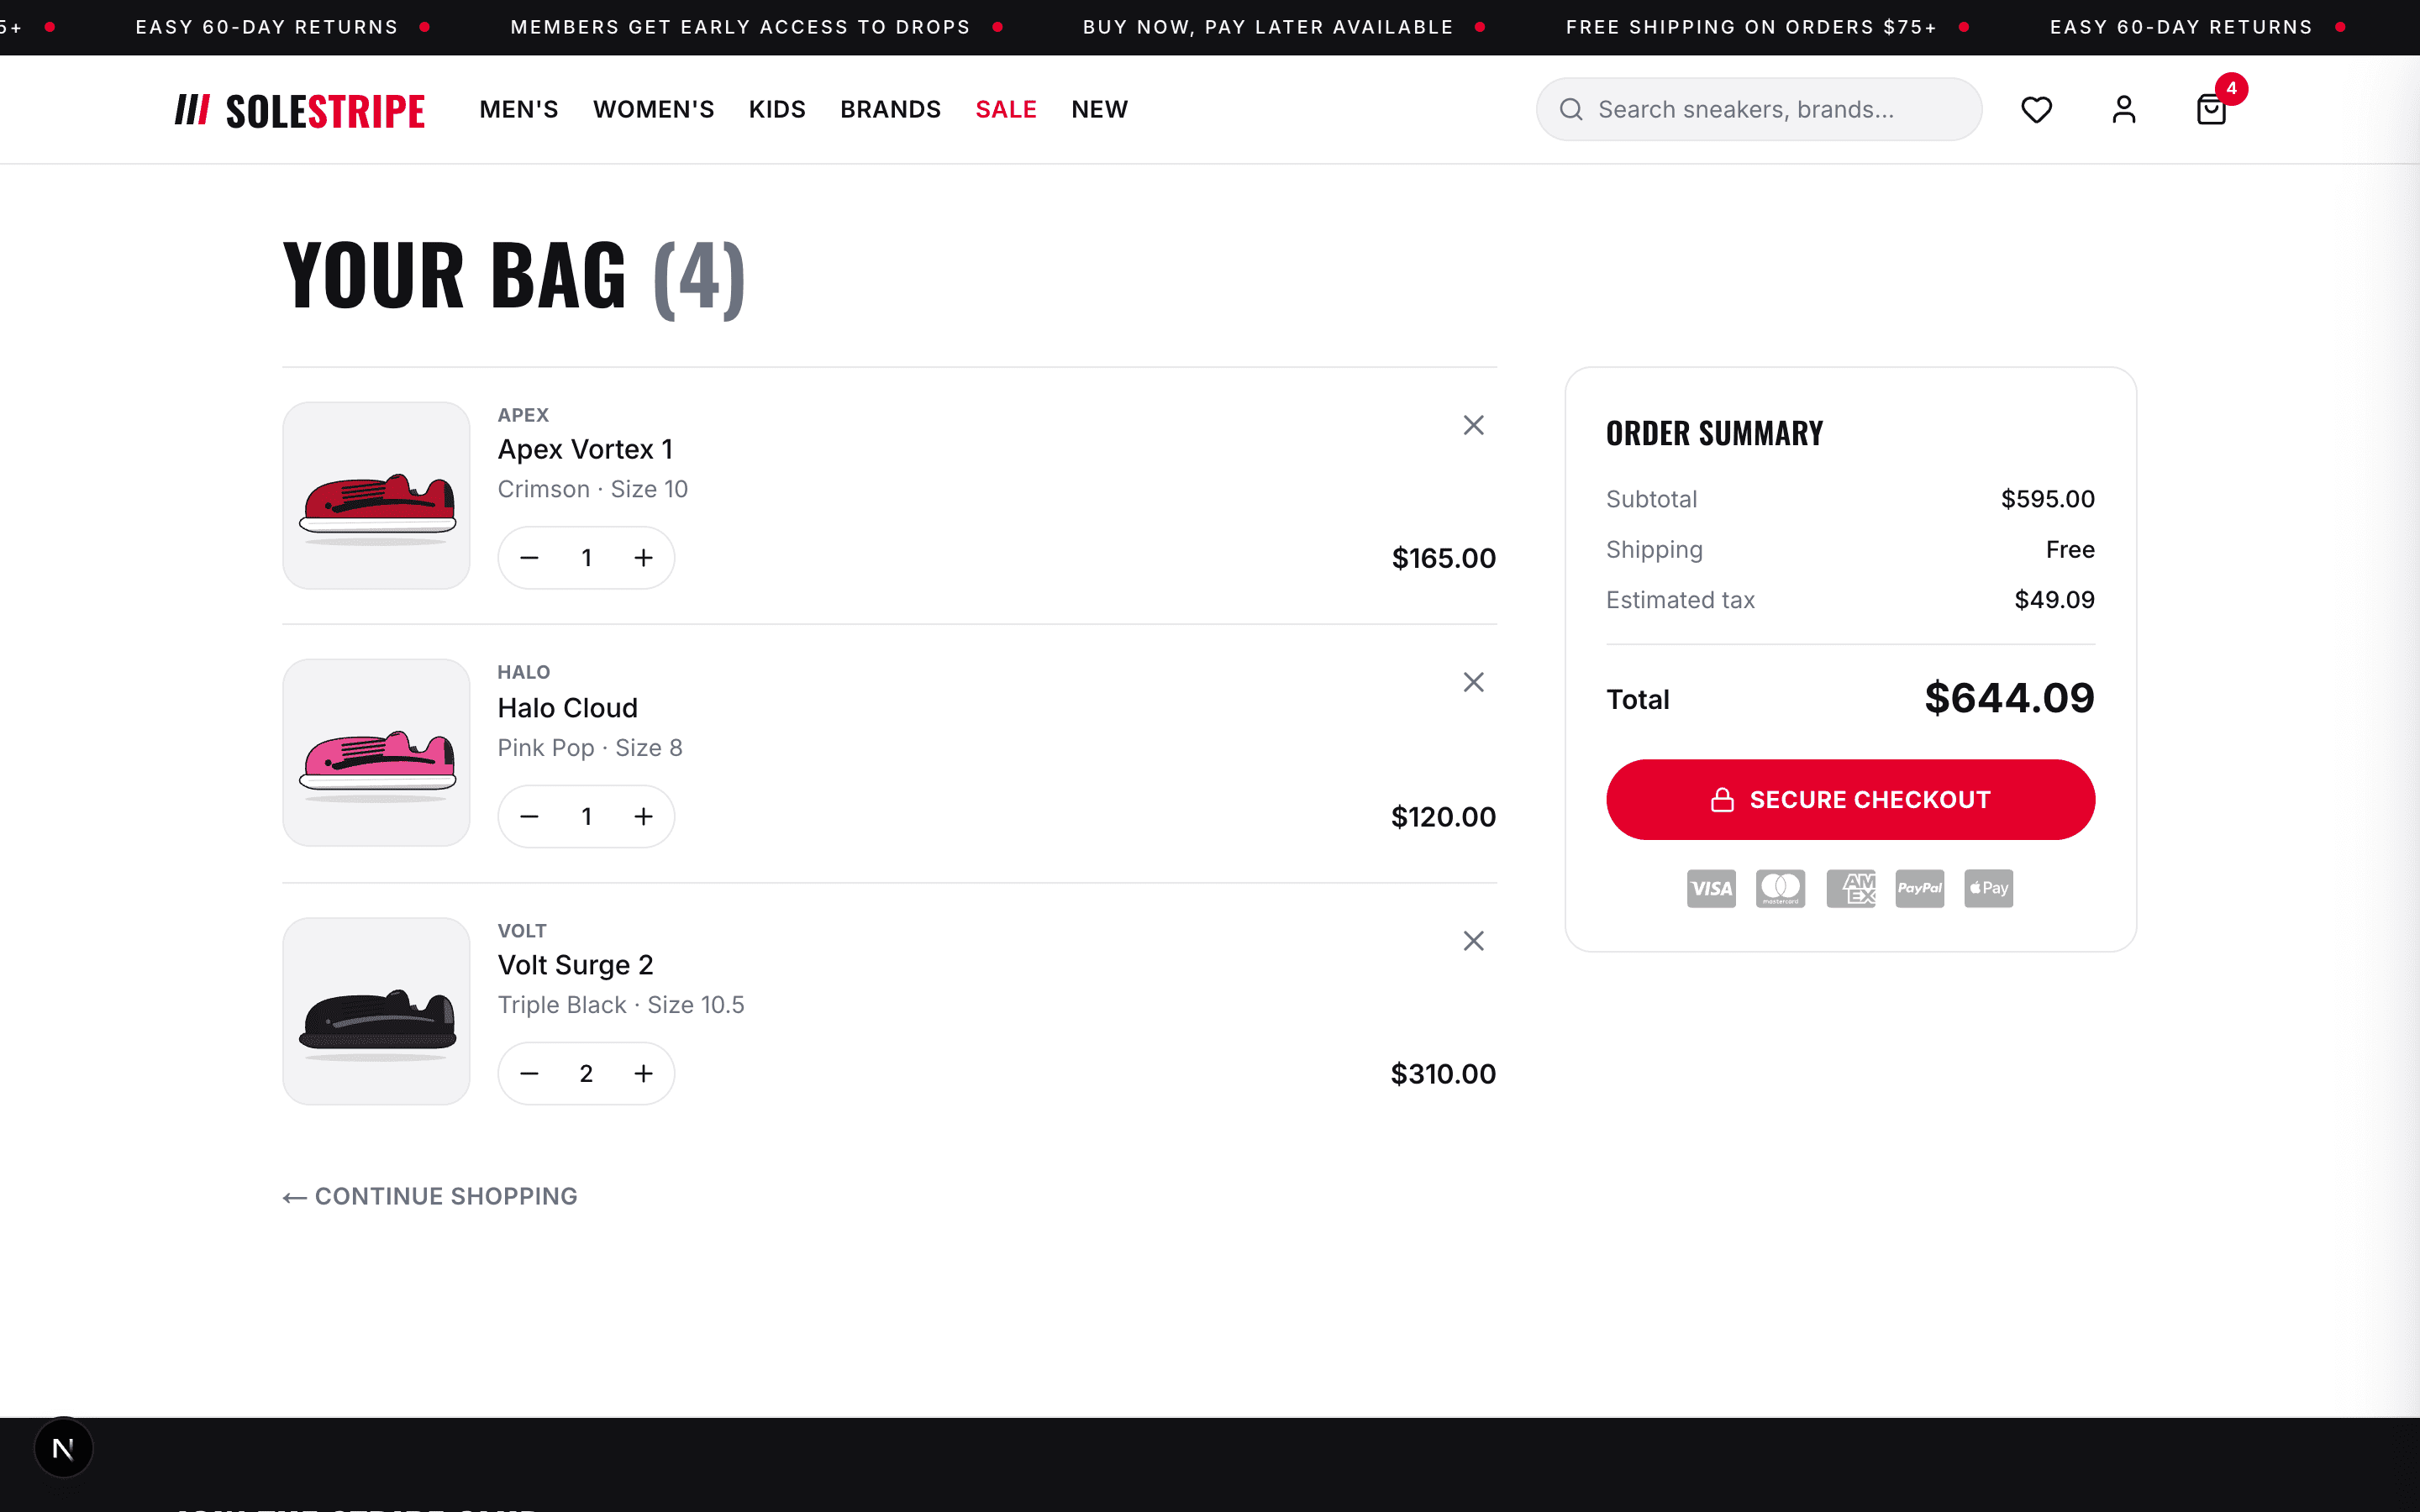Open the Apex Vortex 1 title
The image size is (2420, 1512).
(x=586, y=449)
